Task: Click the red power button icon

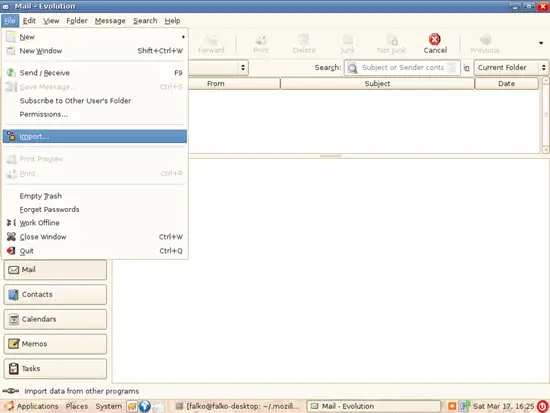Action: click(x=543, y=406)
